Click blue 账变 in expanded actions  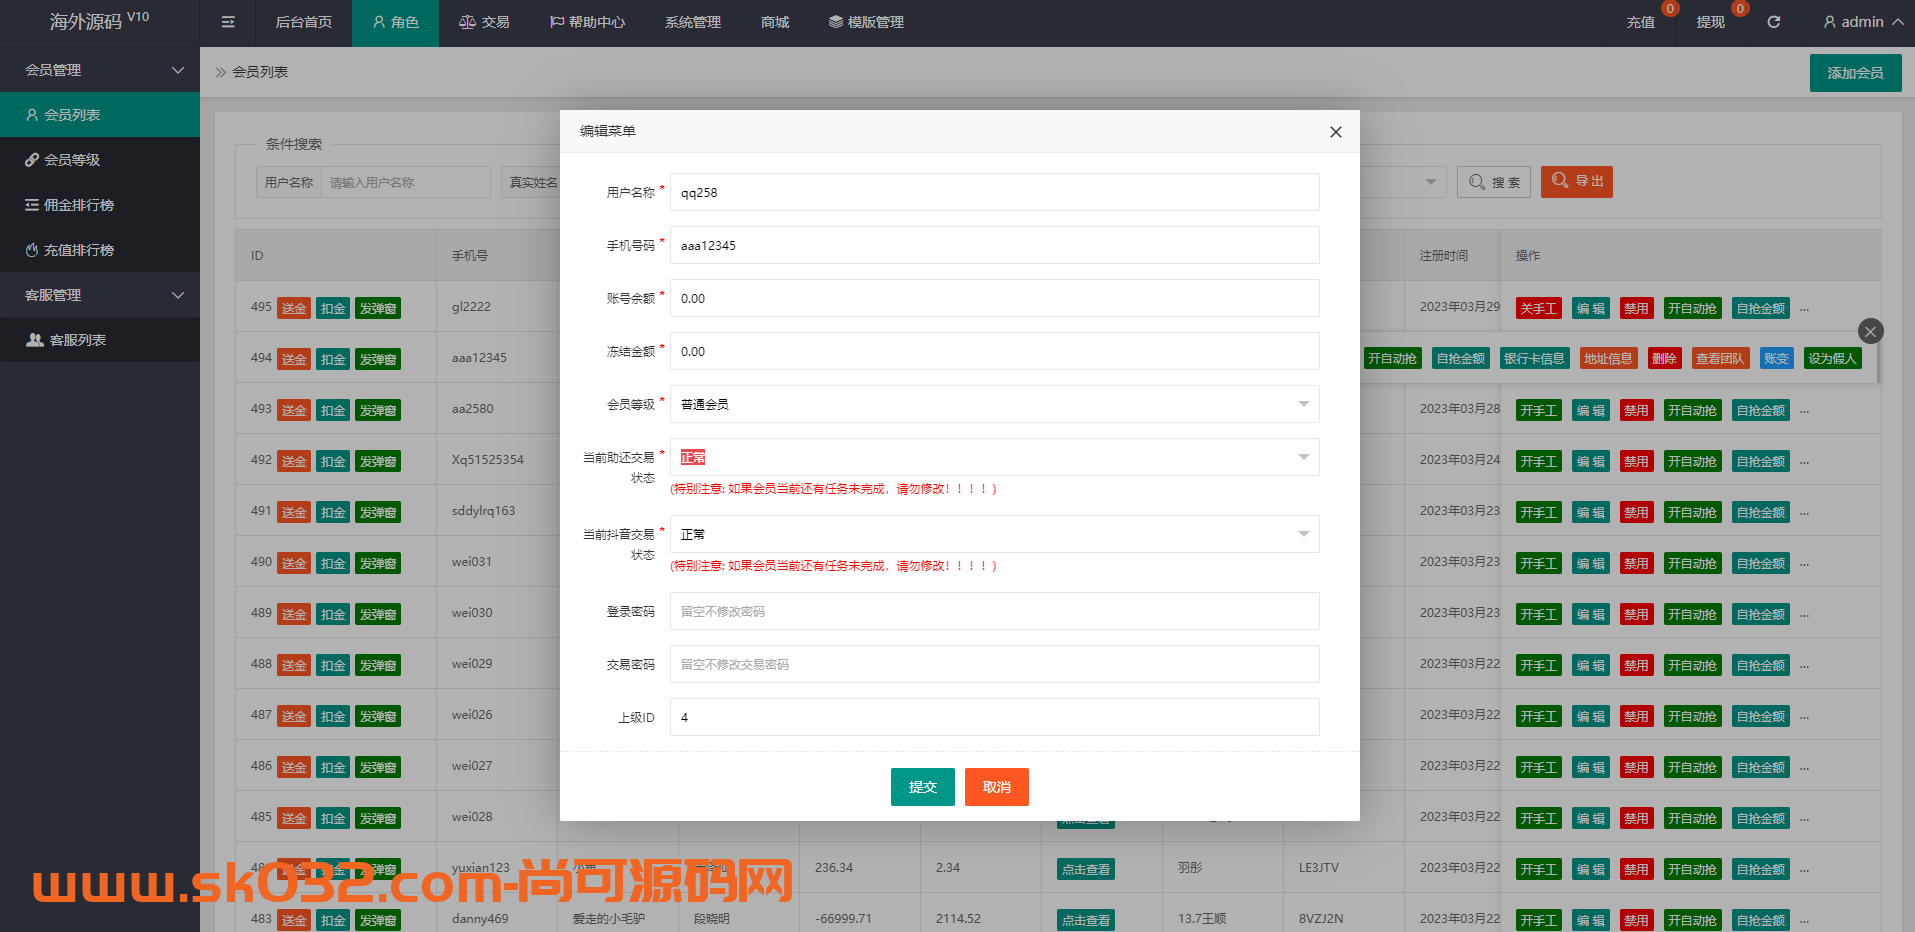[x=1776, y=358]
